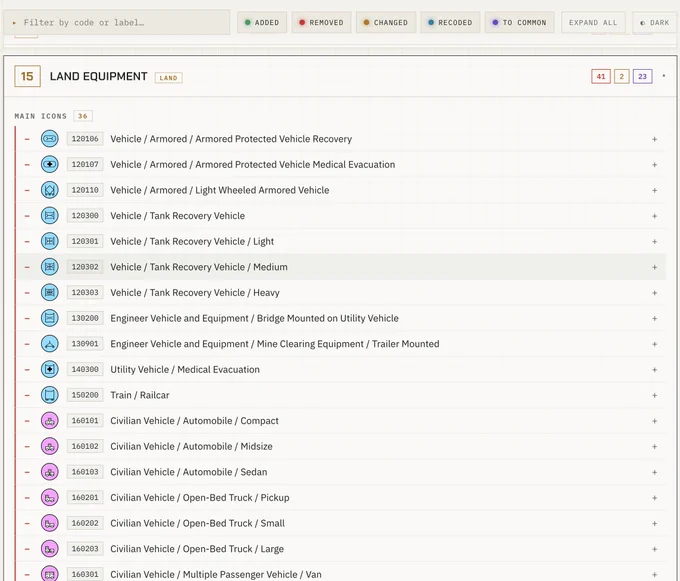
Task: Expand row 120106 with its plus sign
Action: pyautogui.click(x=654, y=139)
